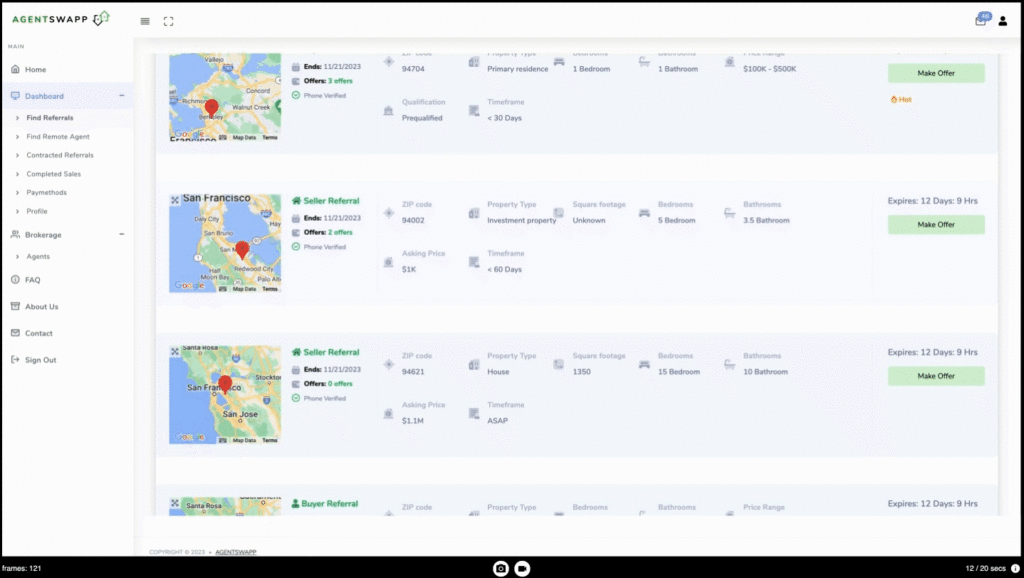Open Paymethods page

coord(46,193)
